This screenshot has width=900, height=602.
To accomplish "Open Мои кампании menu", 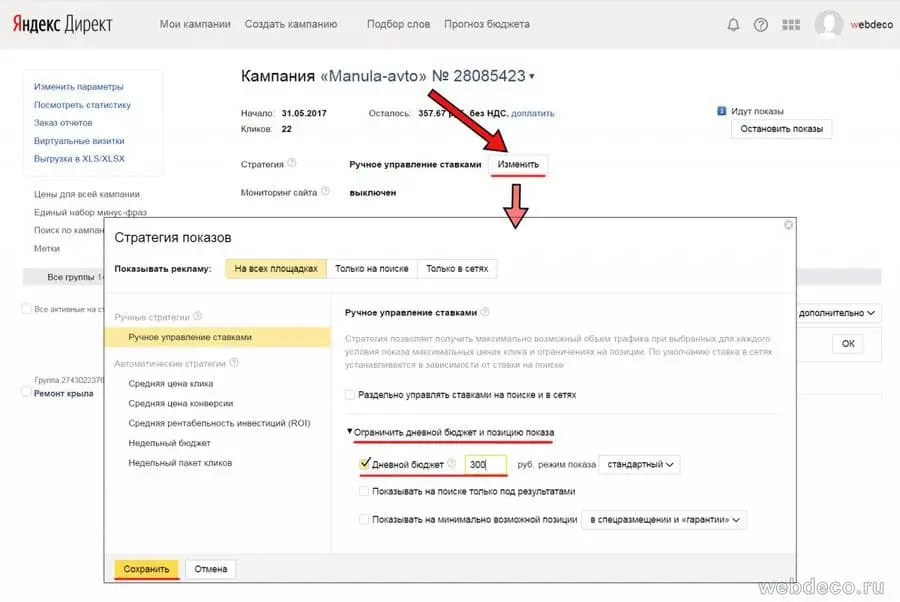I will [195, 24].
